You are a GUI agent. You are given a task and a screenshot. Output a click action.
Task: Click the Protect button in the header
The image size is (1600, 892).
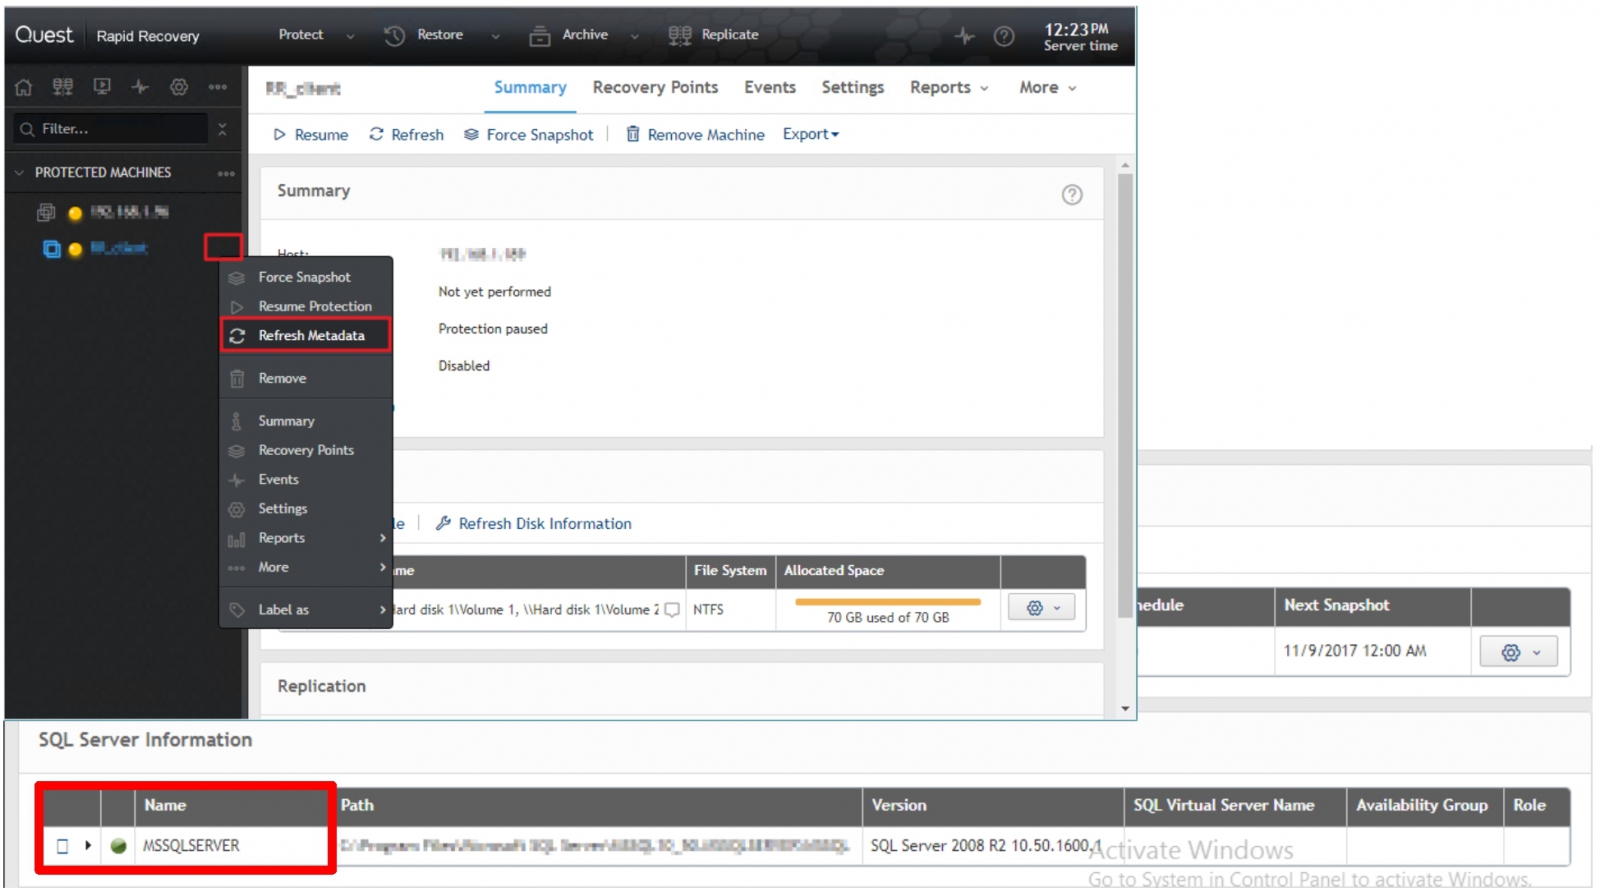300,35
